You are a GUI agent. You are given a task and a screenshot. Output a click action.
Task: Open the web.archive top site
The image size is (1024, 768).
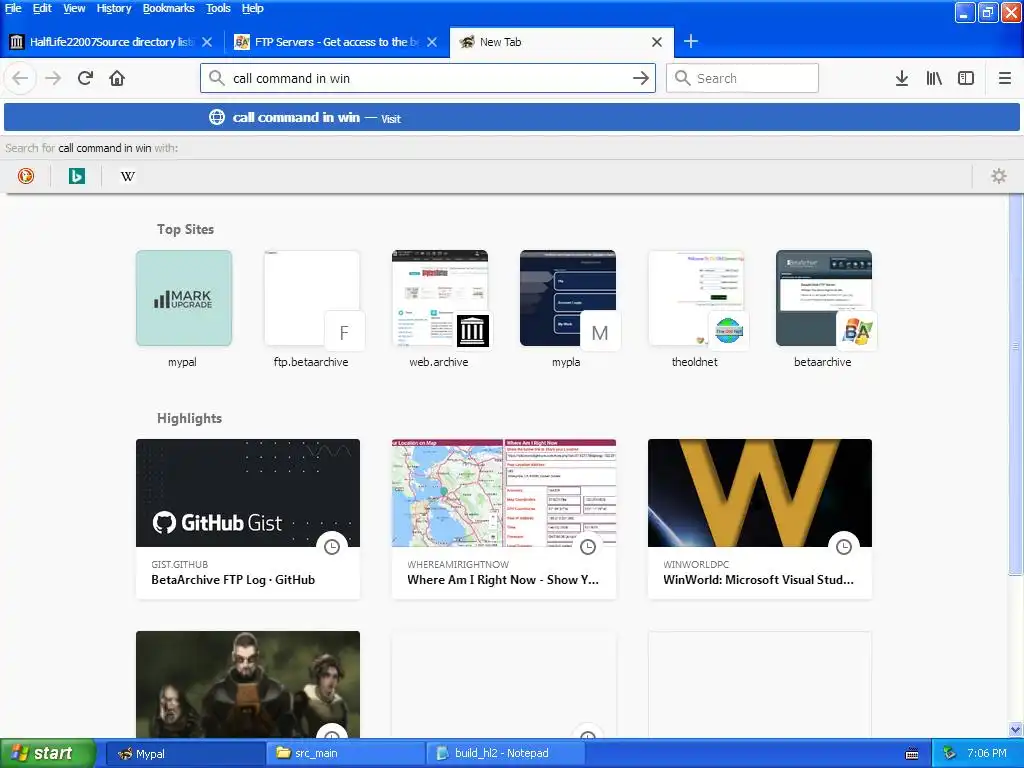click(x=440, y=298)
